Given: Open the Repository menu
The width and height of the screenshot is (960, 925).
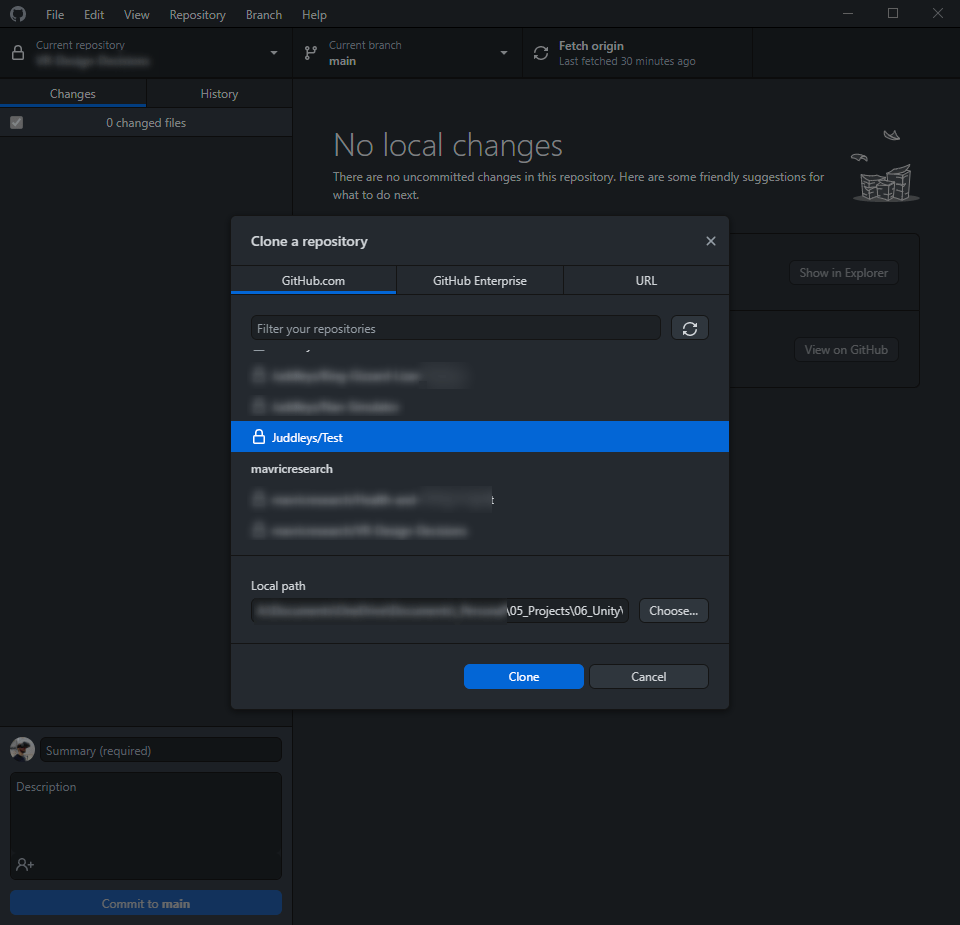Looking at the screenshot, I should 197,15.
